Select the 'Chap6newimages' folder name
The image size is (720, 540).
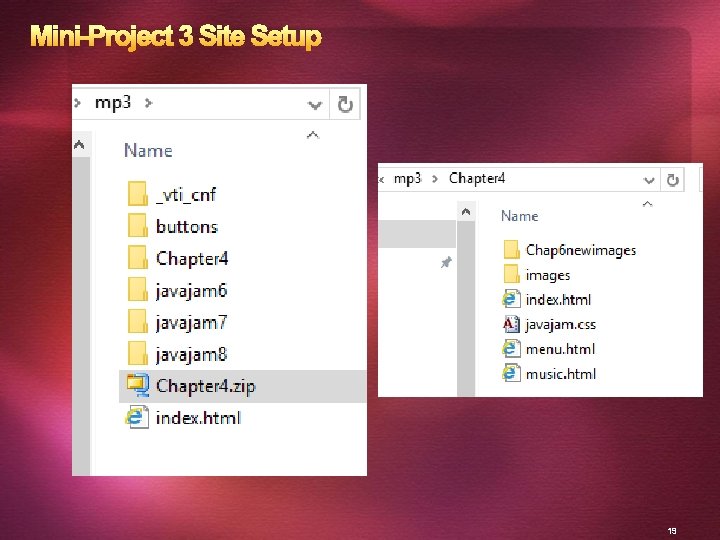click(x=581, y=250)
